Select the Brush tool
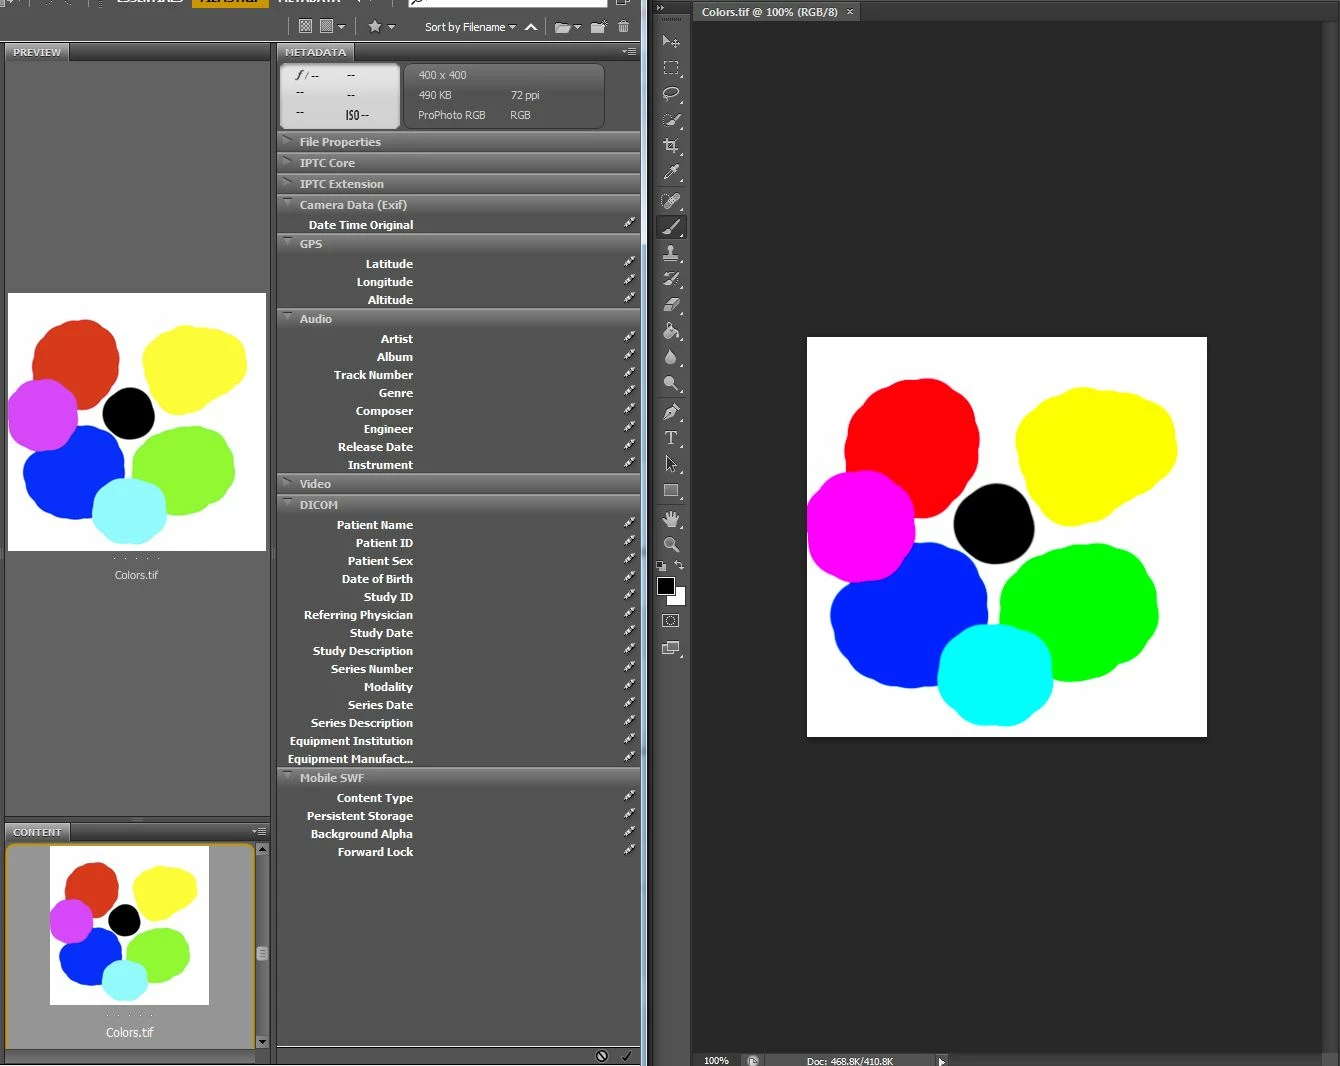1340x1066 pixels. 671,227
